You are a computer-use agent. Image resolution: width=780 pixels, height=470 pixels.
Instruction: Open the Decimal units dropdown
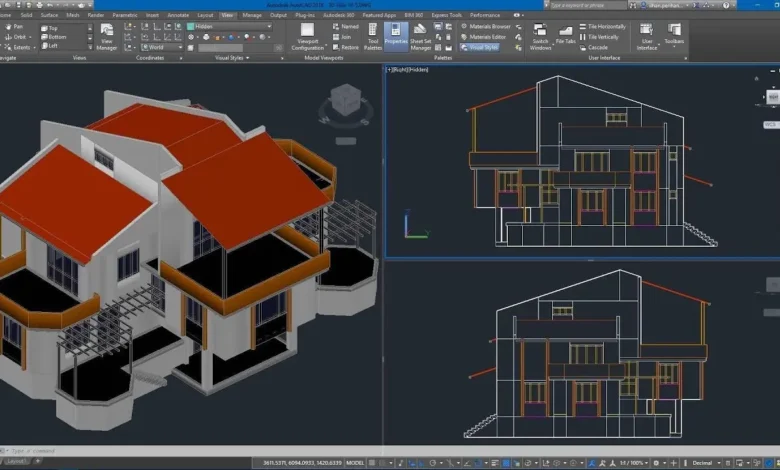click(706, 463)
